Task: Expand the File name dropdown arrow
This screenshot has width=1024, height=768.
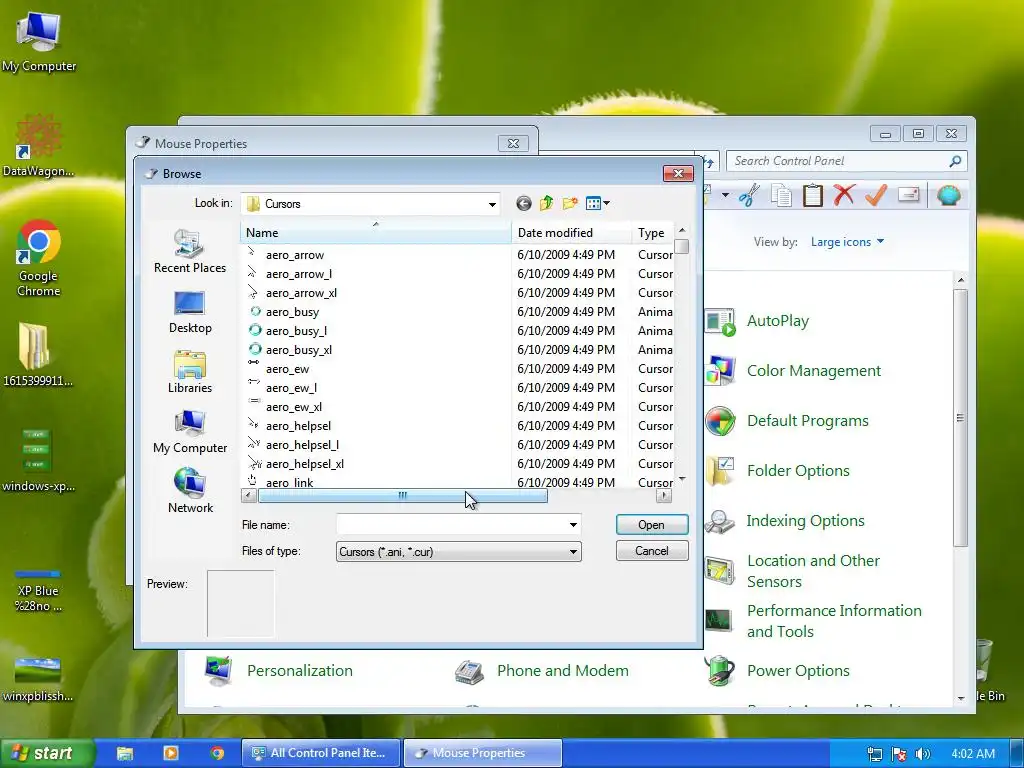Action: point(573,524)
